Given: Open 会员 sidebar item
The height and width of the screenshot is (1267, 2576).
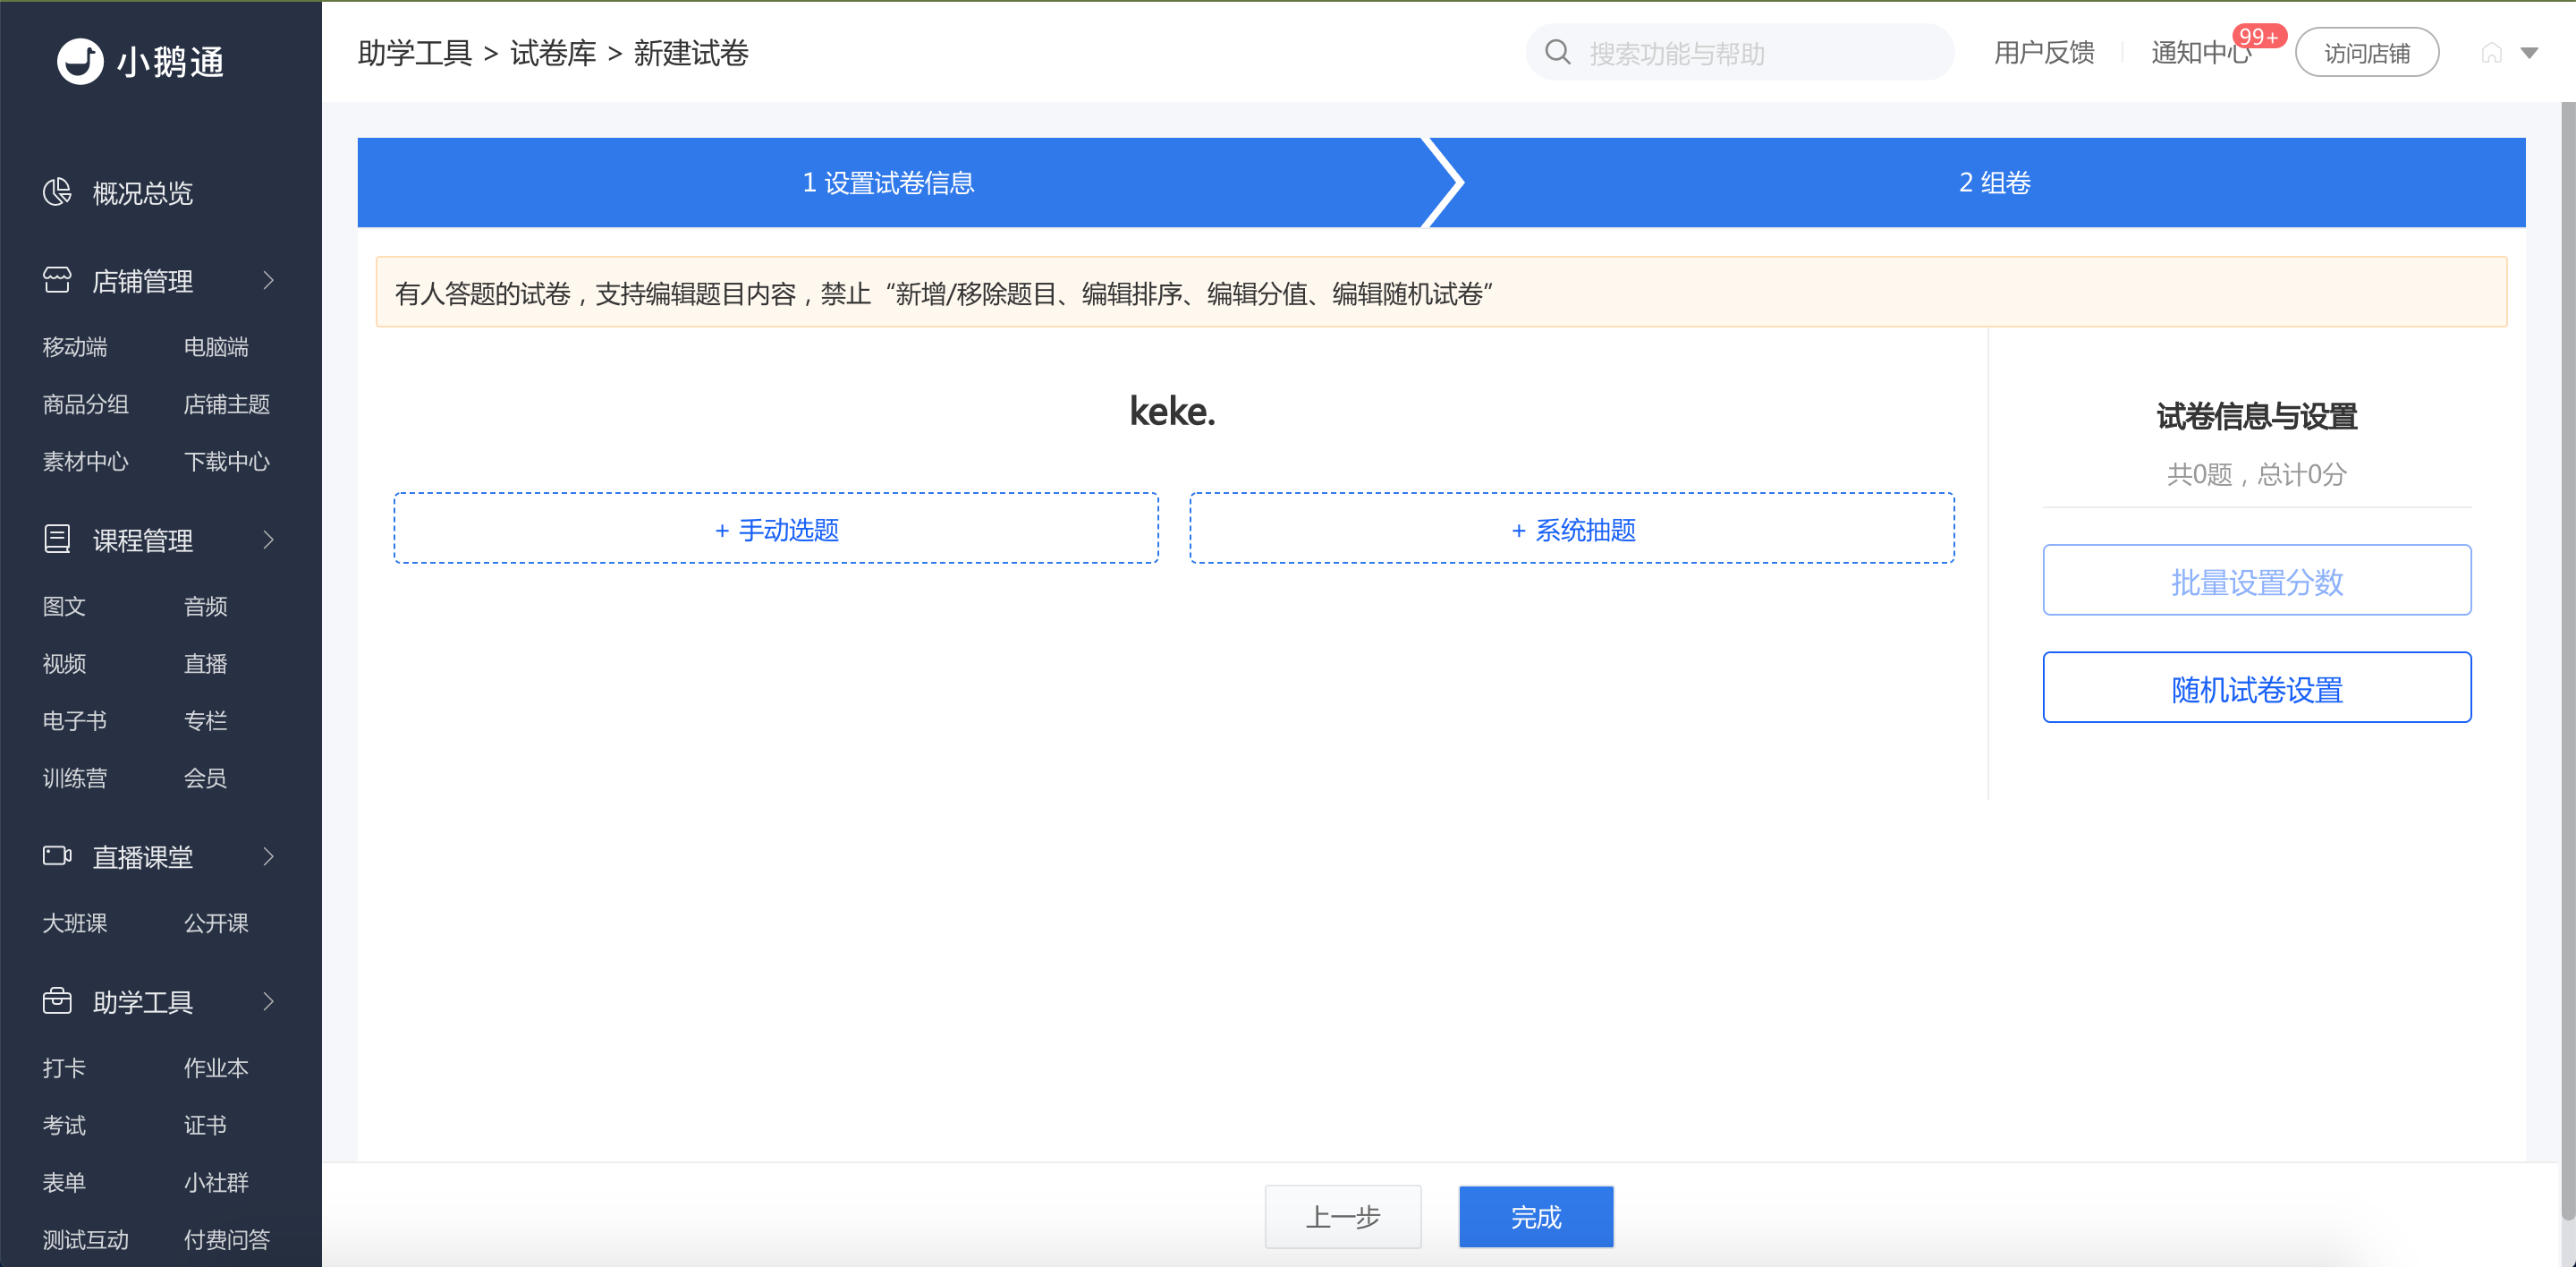Looking at the screenshot, I should pyautogui.click(x=205, y=778).
